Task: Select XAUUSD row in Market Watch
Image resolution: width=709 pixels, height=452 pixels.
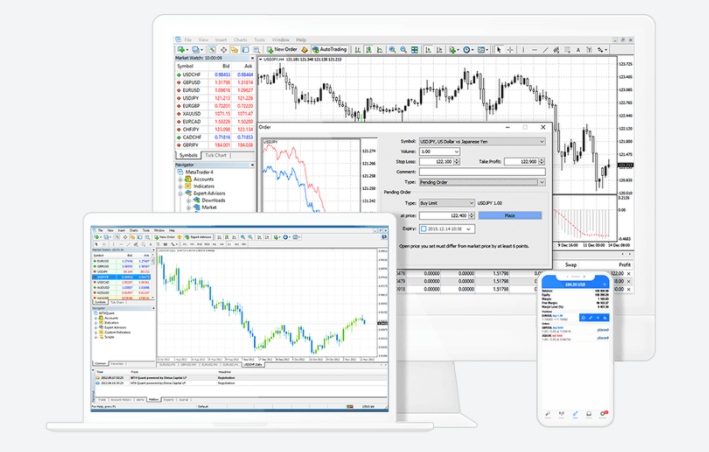Action: click(x=215, y=113)
